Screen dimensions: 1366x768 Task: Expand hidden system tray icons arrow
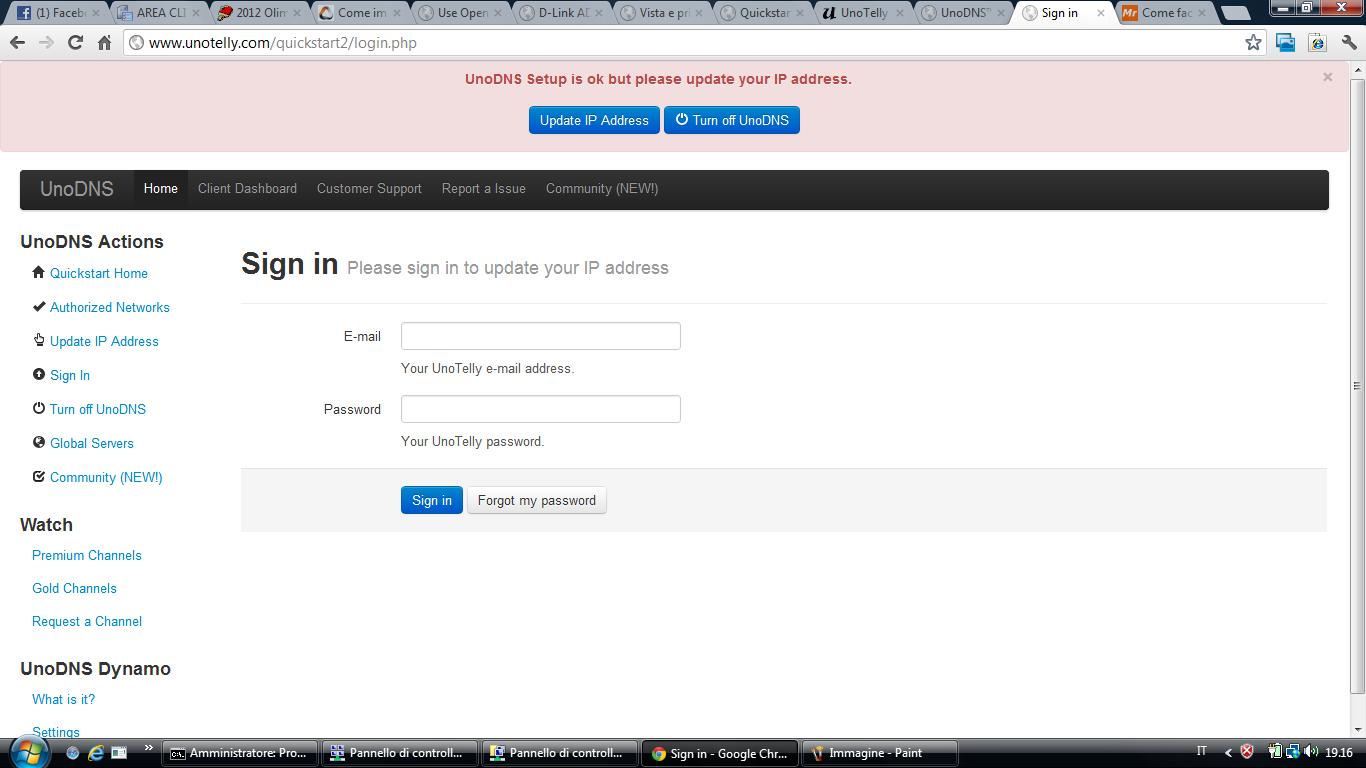click(1228, 753)
